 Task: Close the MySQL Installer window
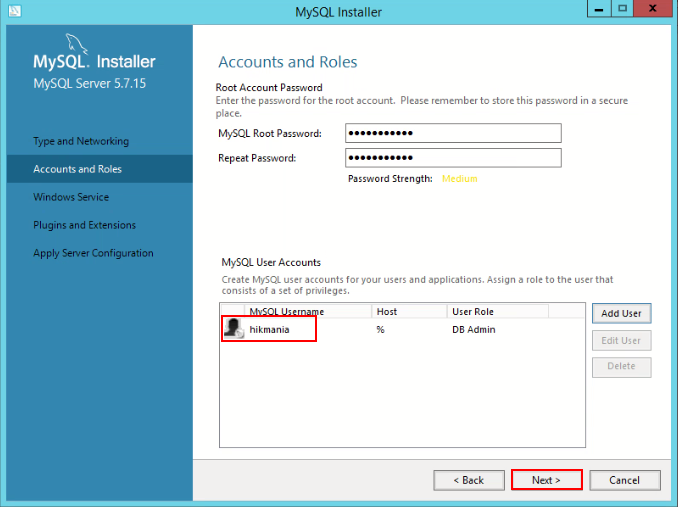click(653, 9)
